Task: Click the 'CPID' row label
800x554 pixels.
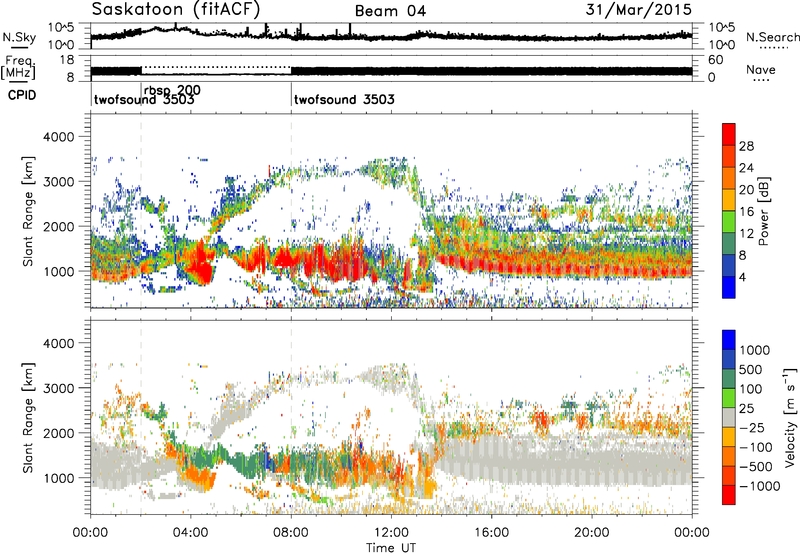Action: point(22,95)
